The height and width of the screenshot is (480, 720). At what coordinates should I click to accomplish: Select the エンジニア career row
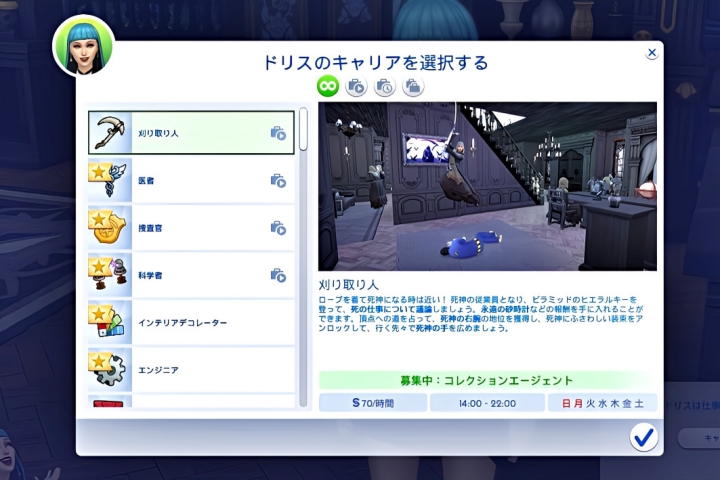pyautogui.click(x=191, y=370)
